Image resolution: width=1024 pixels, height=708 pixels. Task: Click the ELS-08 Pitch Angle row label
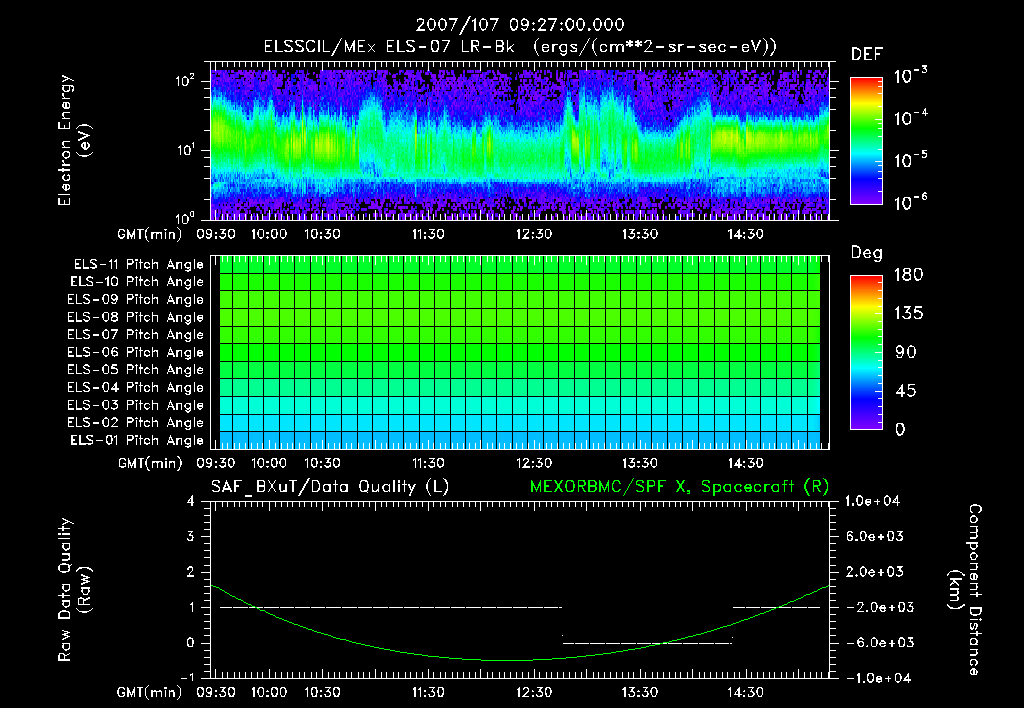[x=136, y=317]
